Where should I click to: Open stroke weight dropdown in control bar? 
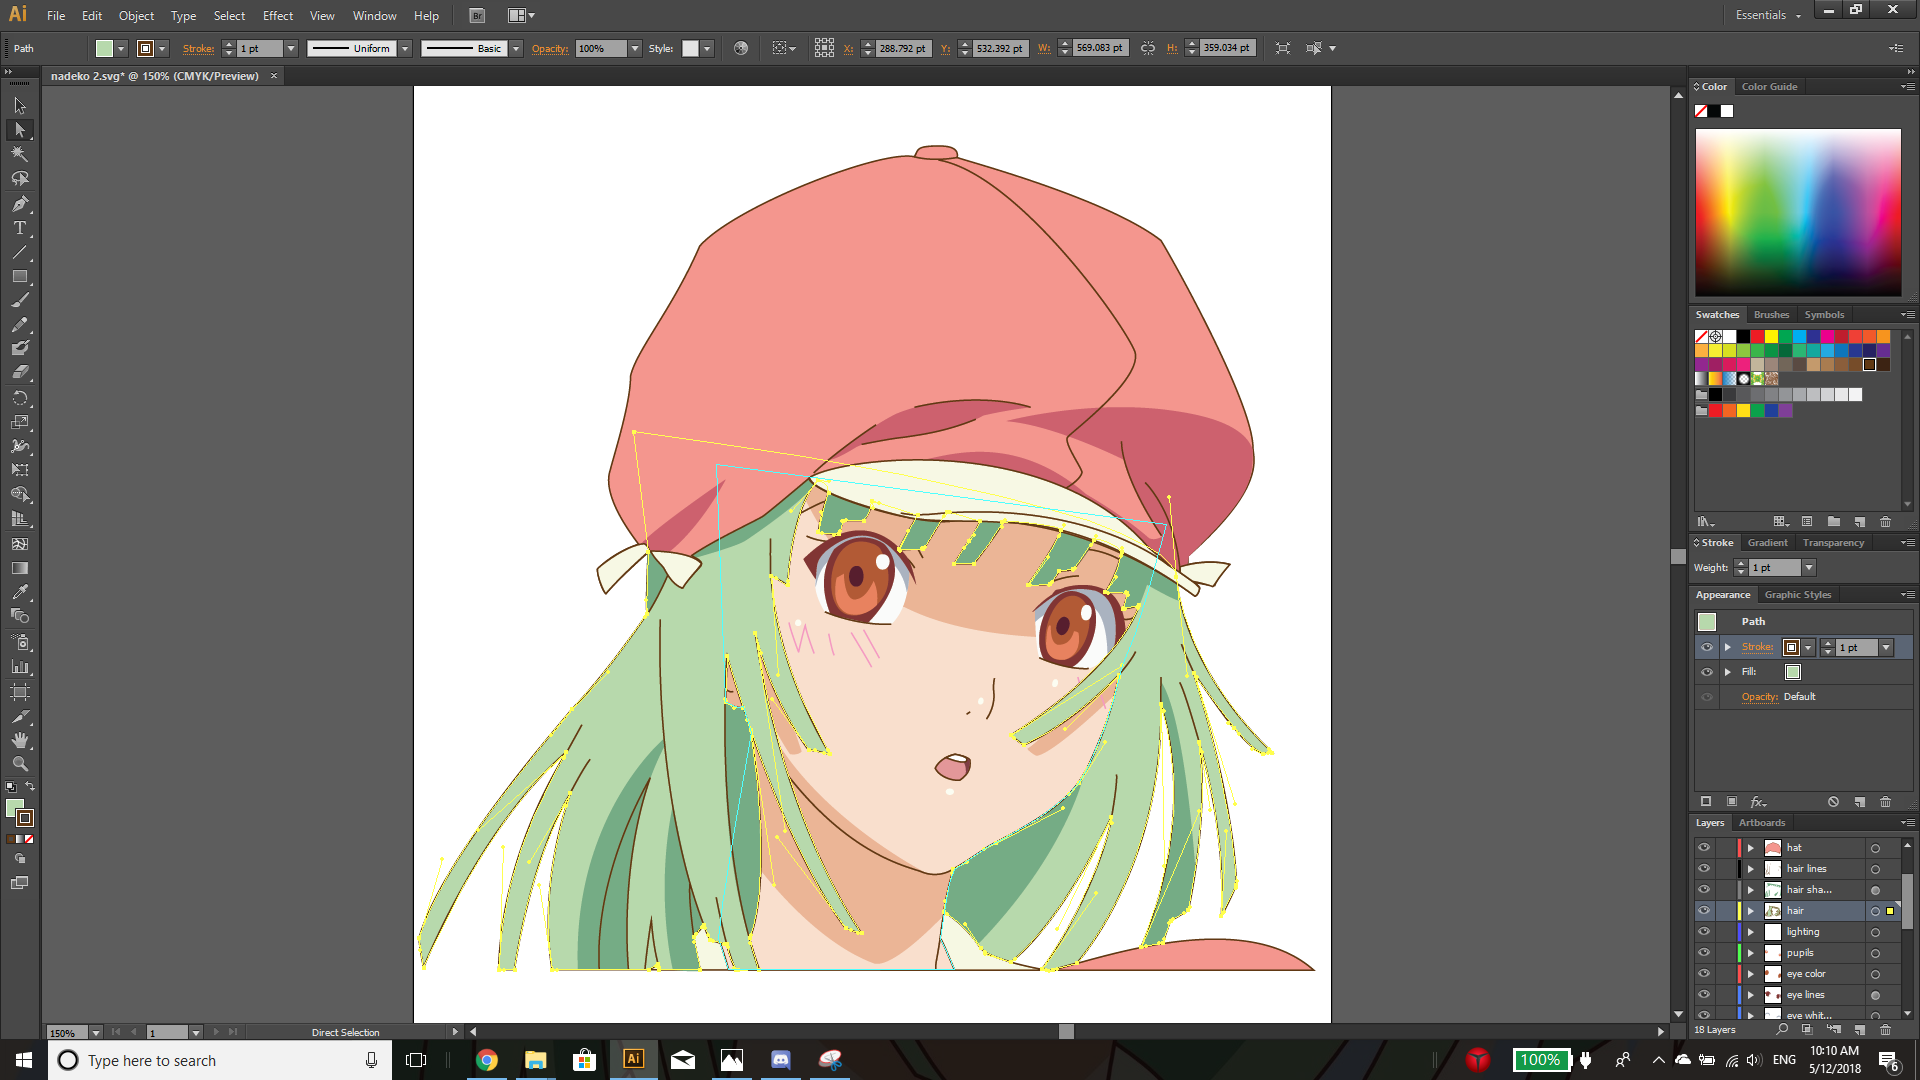(291, 48)
